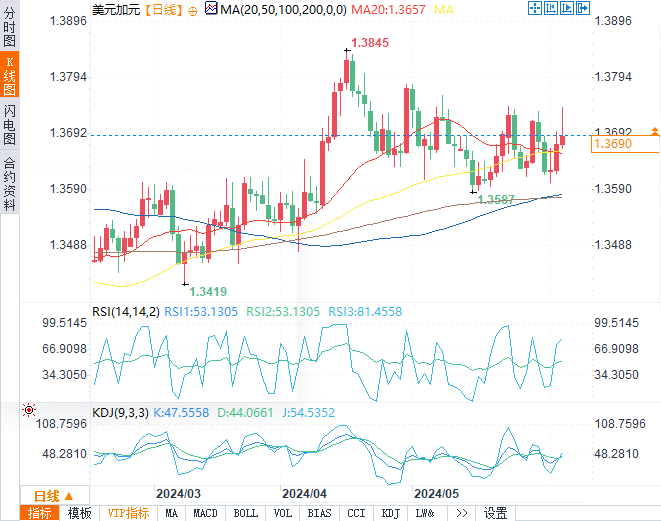Click the 美元加元 instrument title
The image size is (661, 521).
point(116,10)
